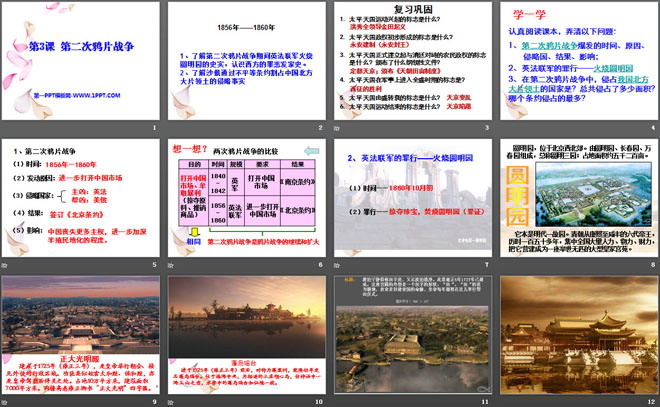Select slide 8 with 圆明园 aerial map
The width and height of the screenshot is (660, 407).
(x=579, y=198)
